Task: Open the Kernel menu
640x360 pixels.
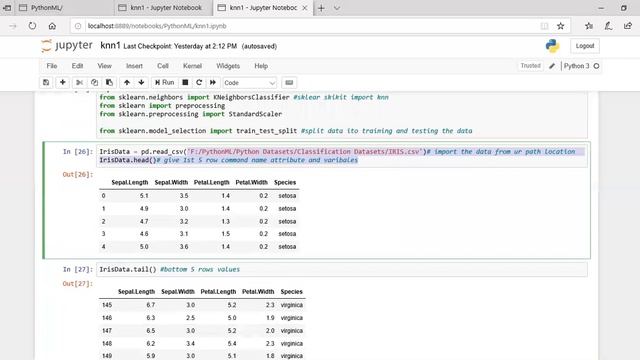Action: [192, 66]
